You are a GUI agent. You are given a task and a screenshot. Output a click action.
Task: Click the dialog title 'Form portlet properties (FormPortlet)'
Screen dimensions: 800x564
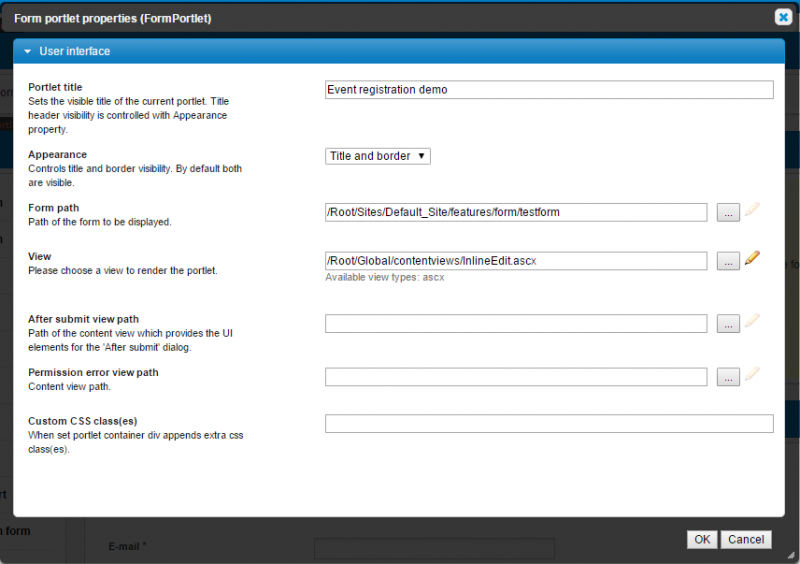[113, 18]
